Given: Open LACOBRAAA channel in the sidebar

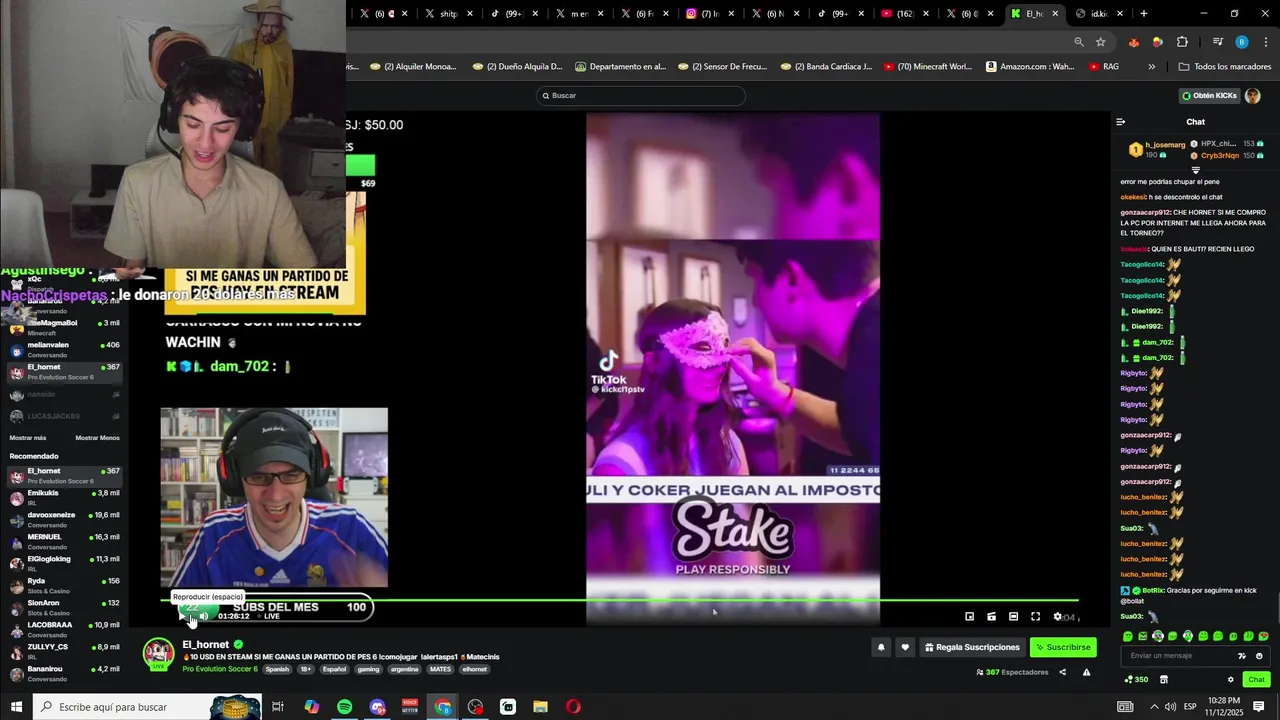Looking at the screenshot, I should coord(64,629).
